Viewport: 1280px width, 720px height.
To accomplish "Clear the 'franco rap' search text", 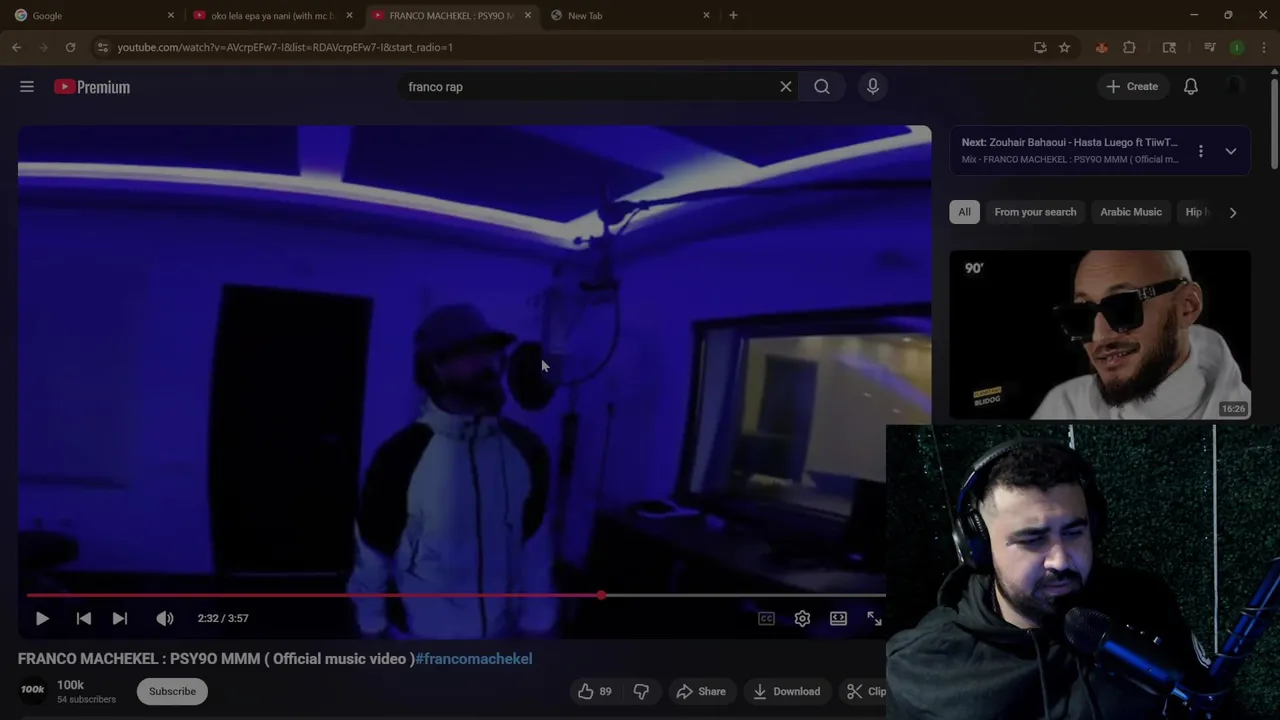I will point(785,87).
